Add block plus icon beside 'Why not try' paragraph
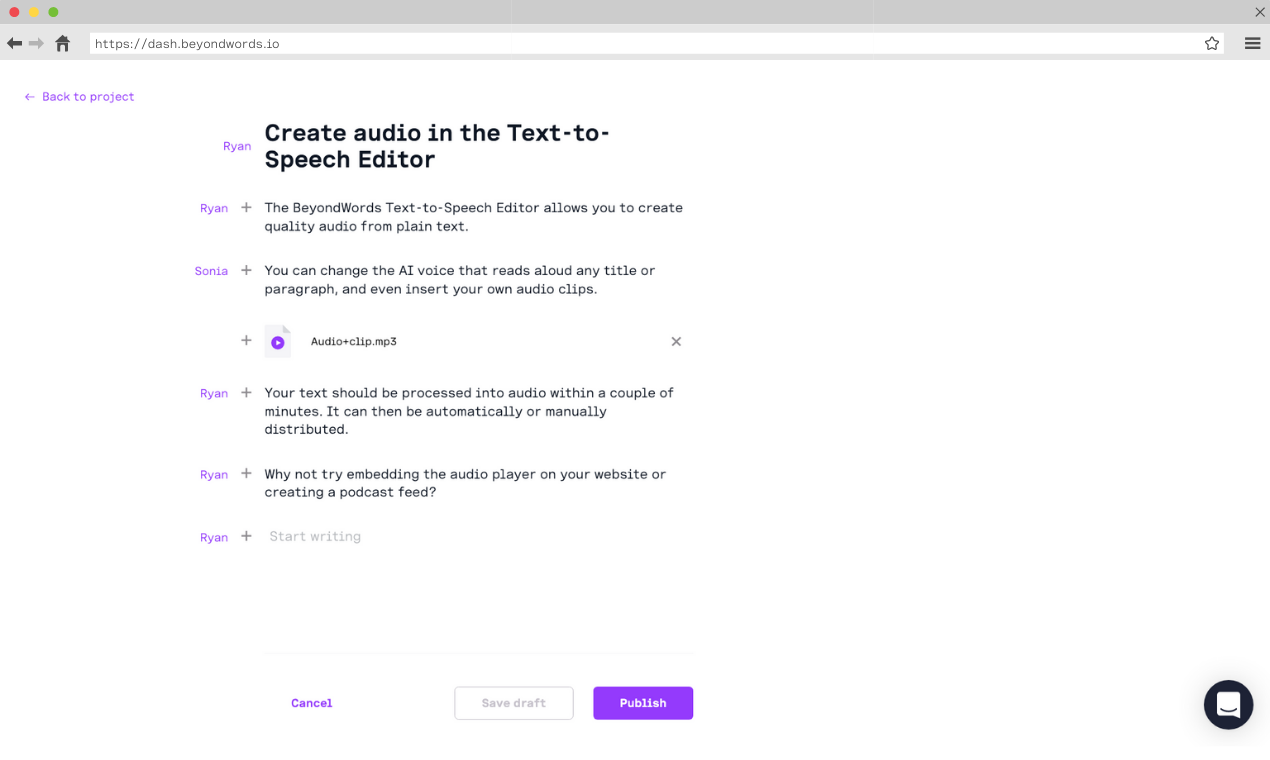 tap(246, 474)
